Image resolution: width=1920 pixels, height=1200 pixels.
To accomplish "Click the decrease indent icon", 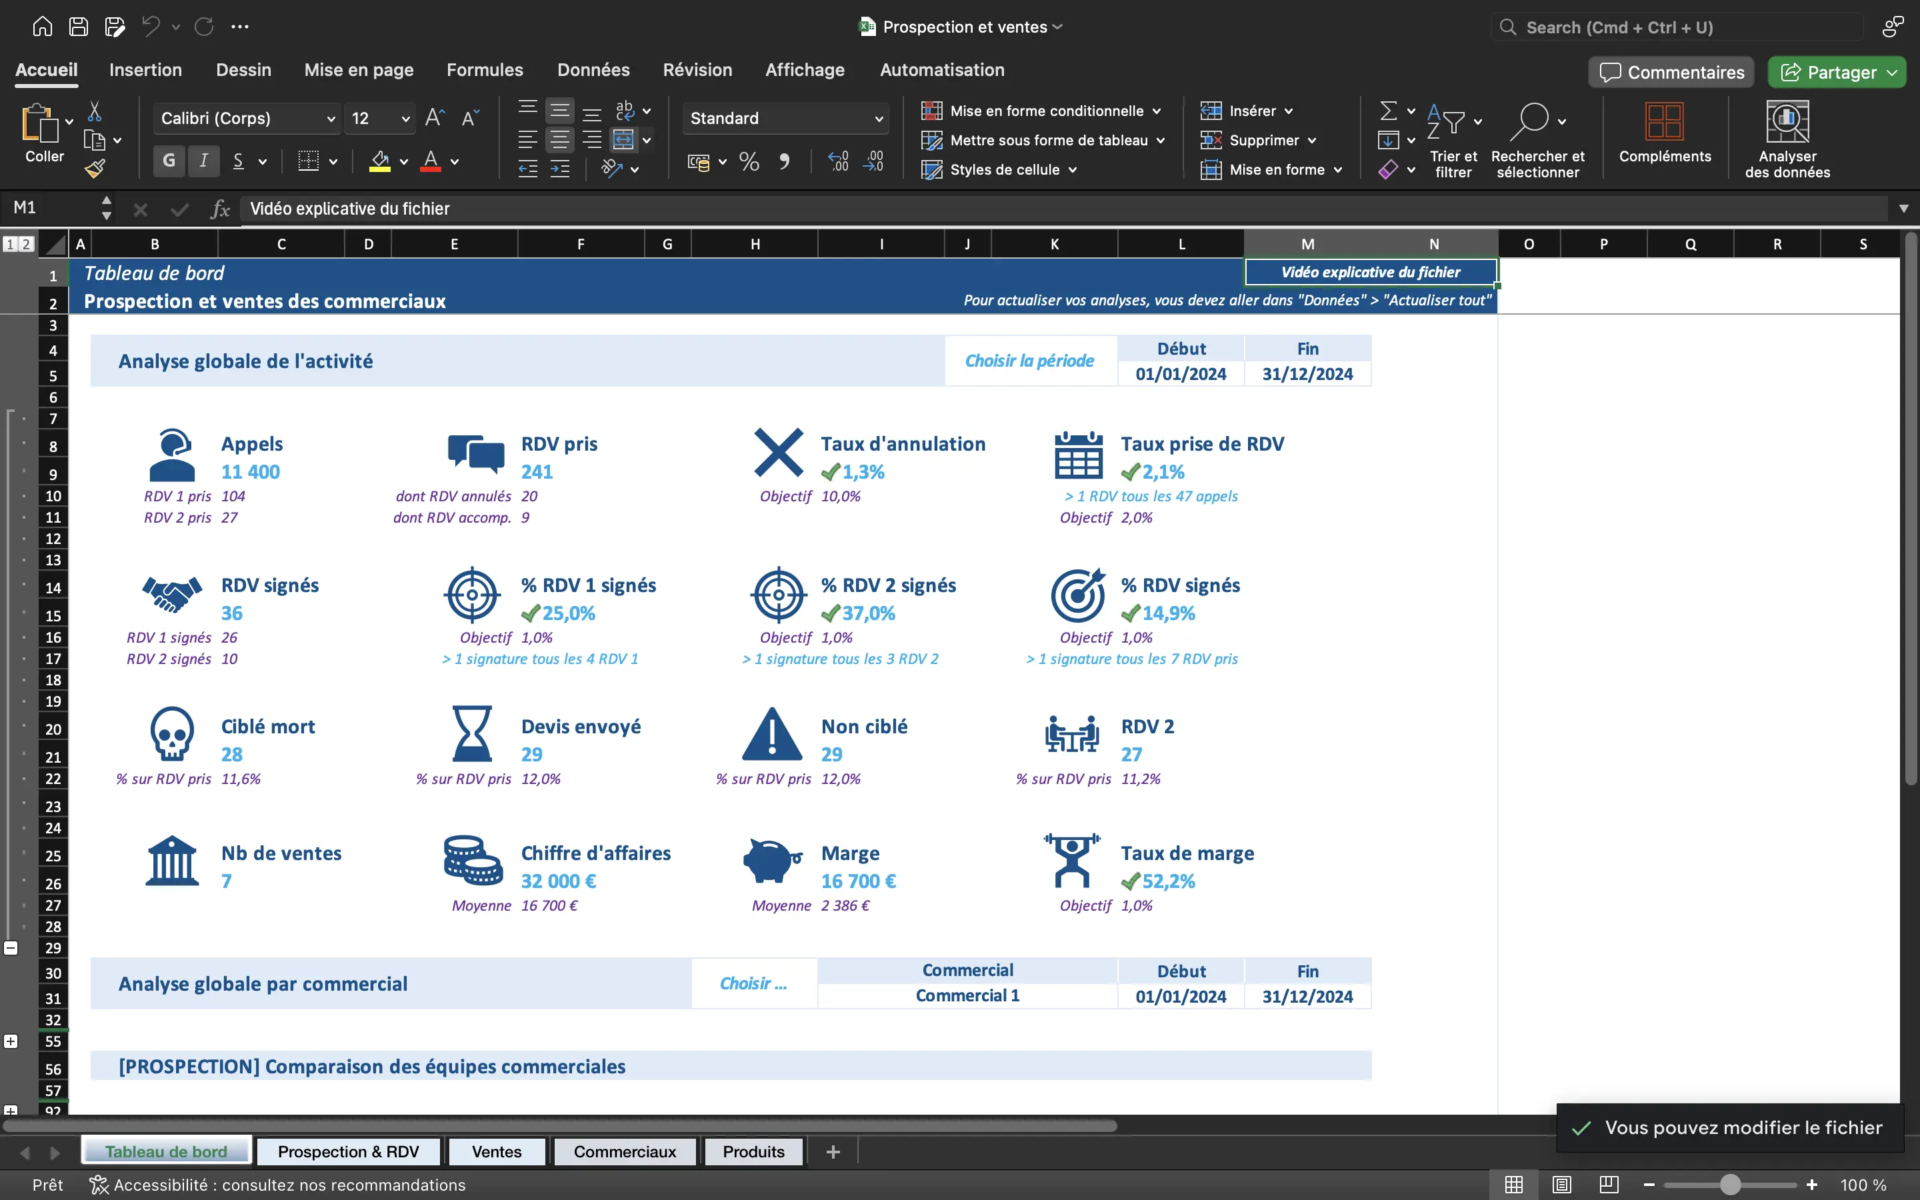I will [528, 169].
